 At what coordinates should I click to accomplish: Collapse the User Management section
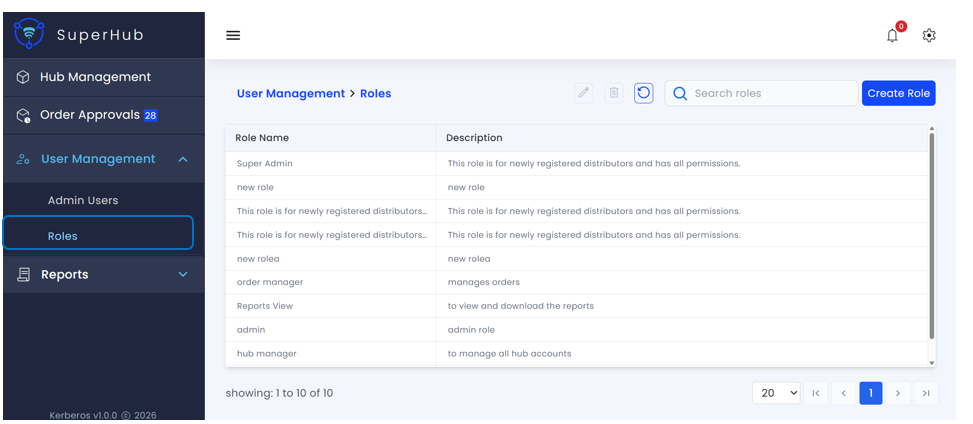[183, 159]
